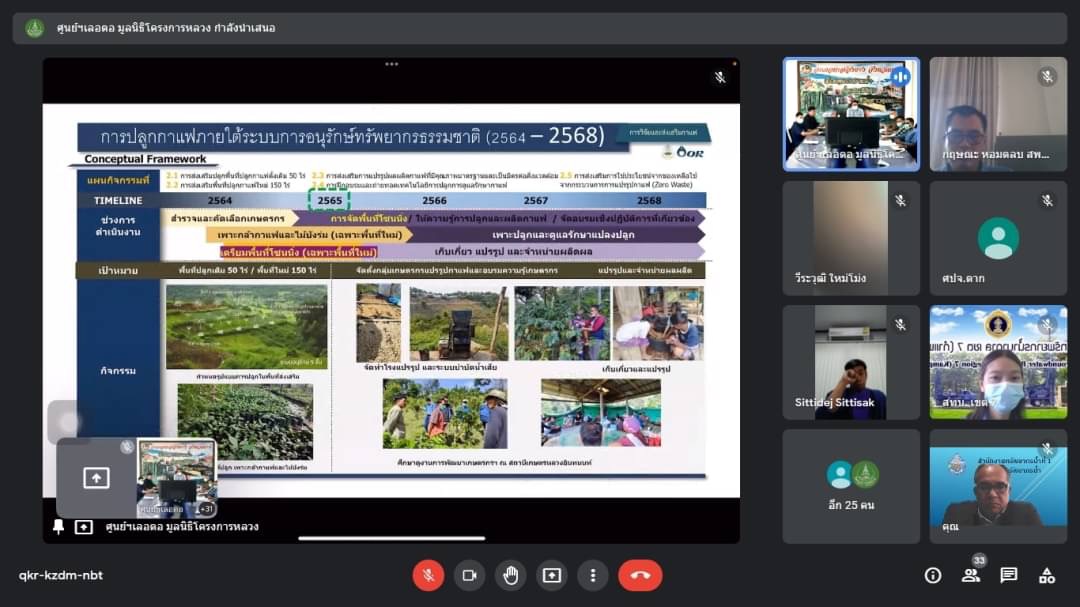Leave the call with the red hang-up button
This screenshot has height=607, width=1080.
point(641,575)
